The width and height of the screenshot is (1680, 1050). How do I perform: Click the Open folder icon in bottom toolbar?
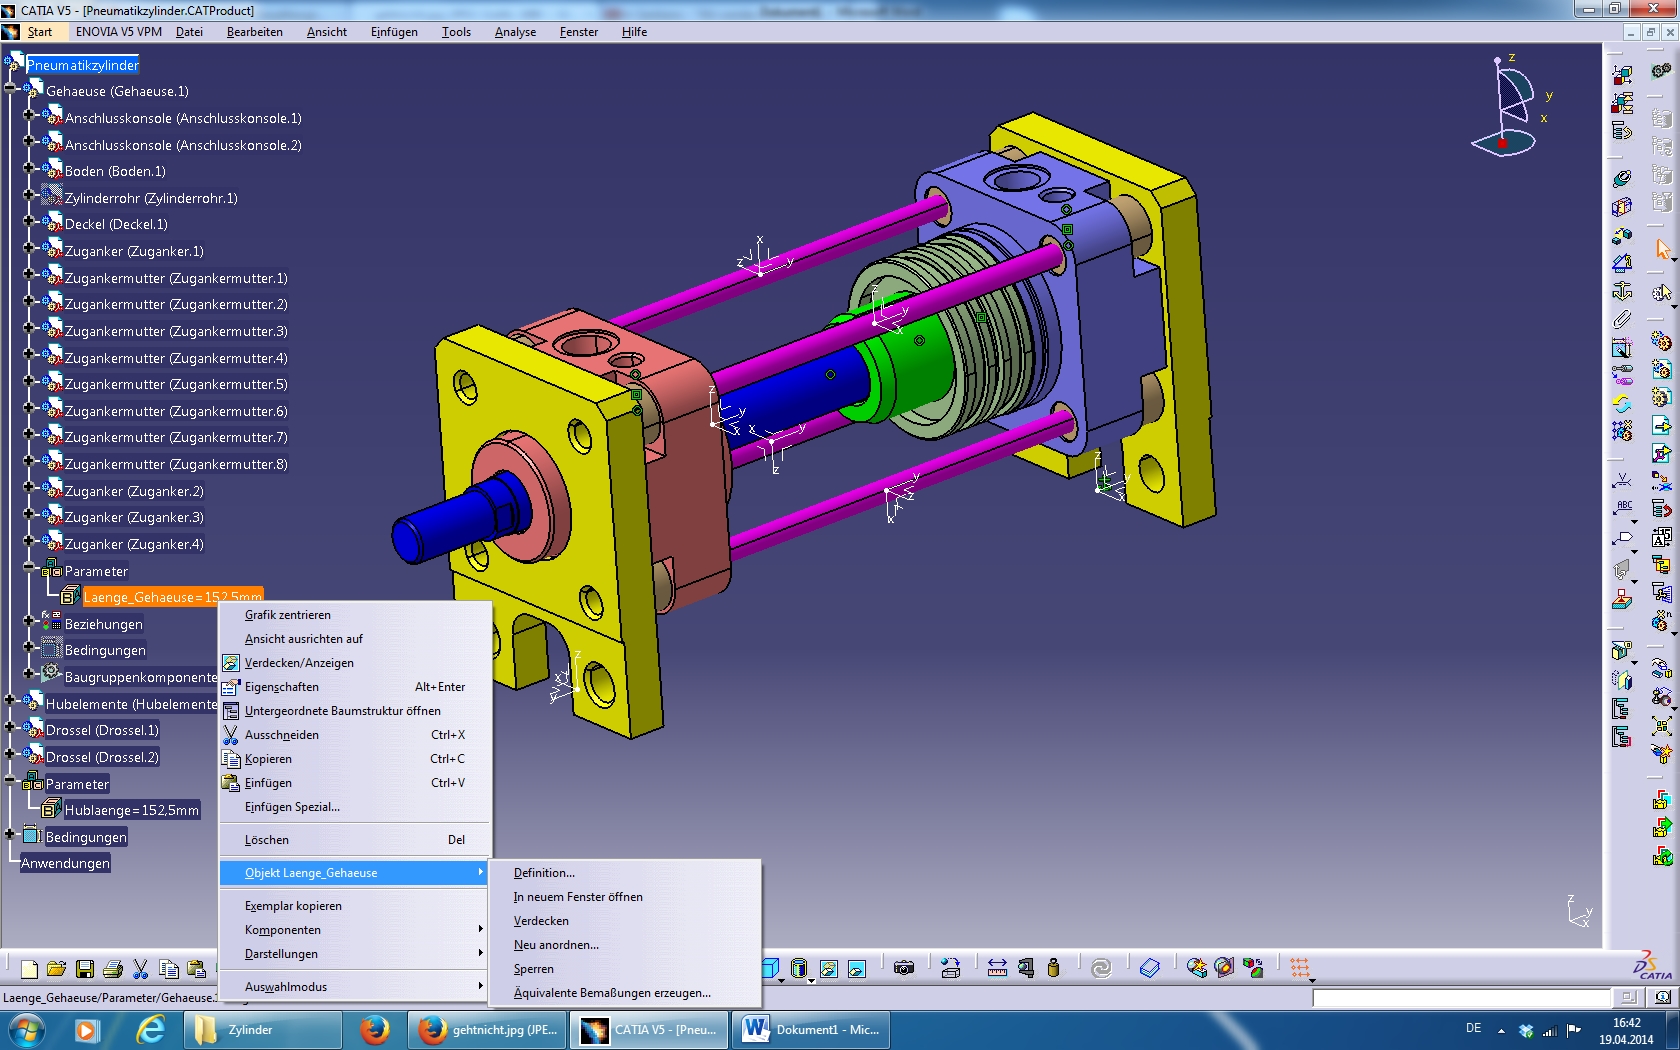tap(57, 969)
